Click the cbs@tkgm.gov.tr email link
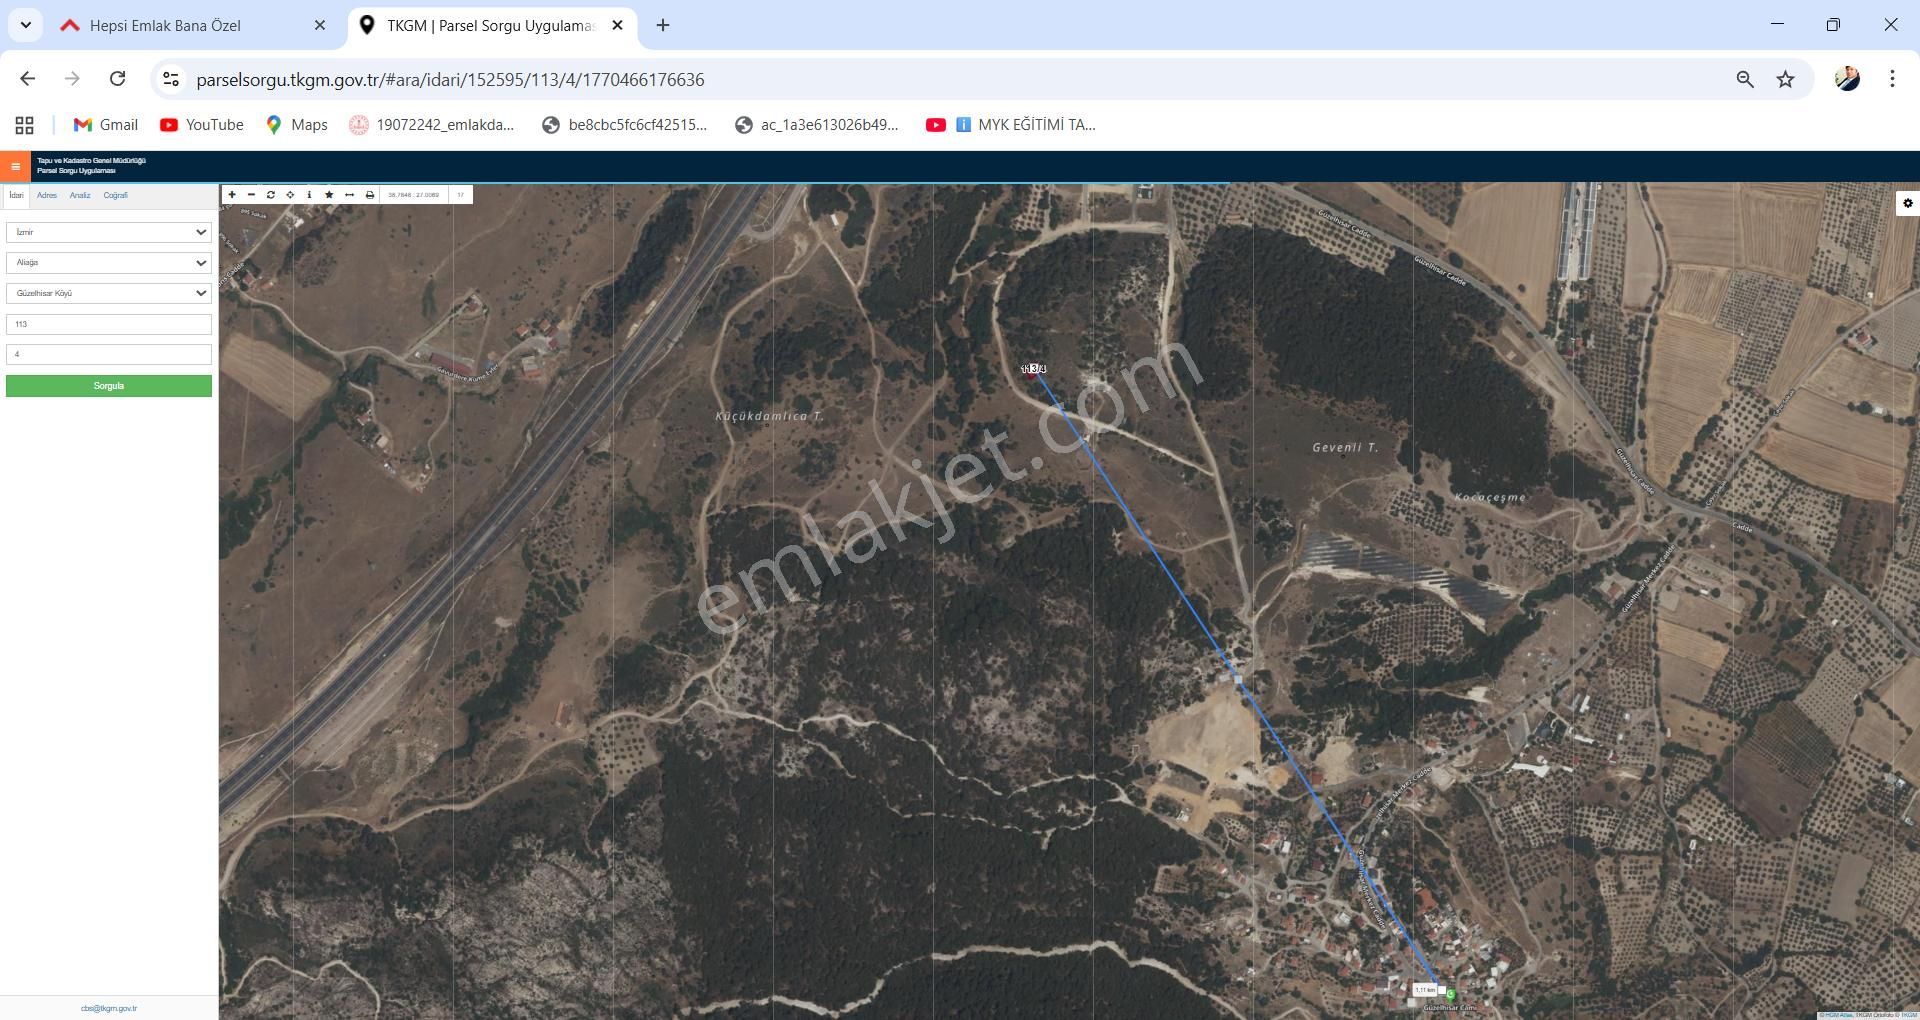 109,1008
